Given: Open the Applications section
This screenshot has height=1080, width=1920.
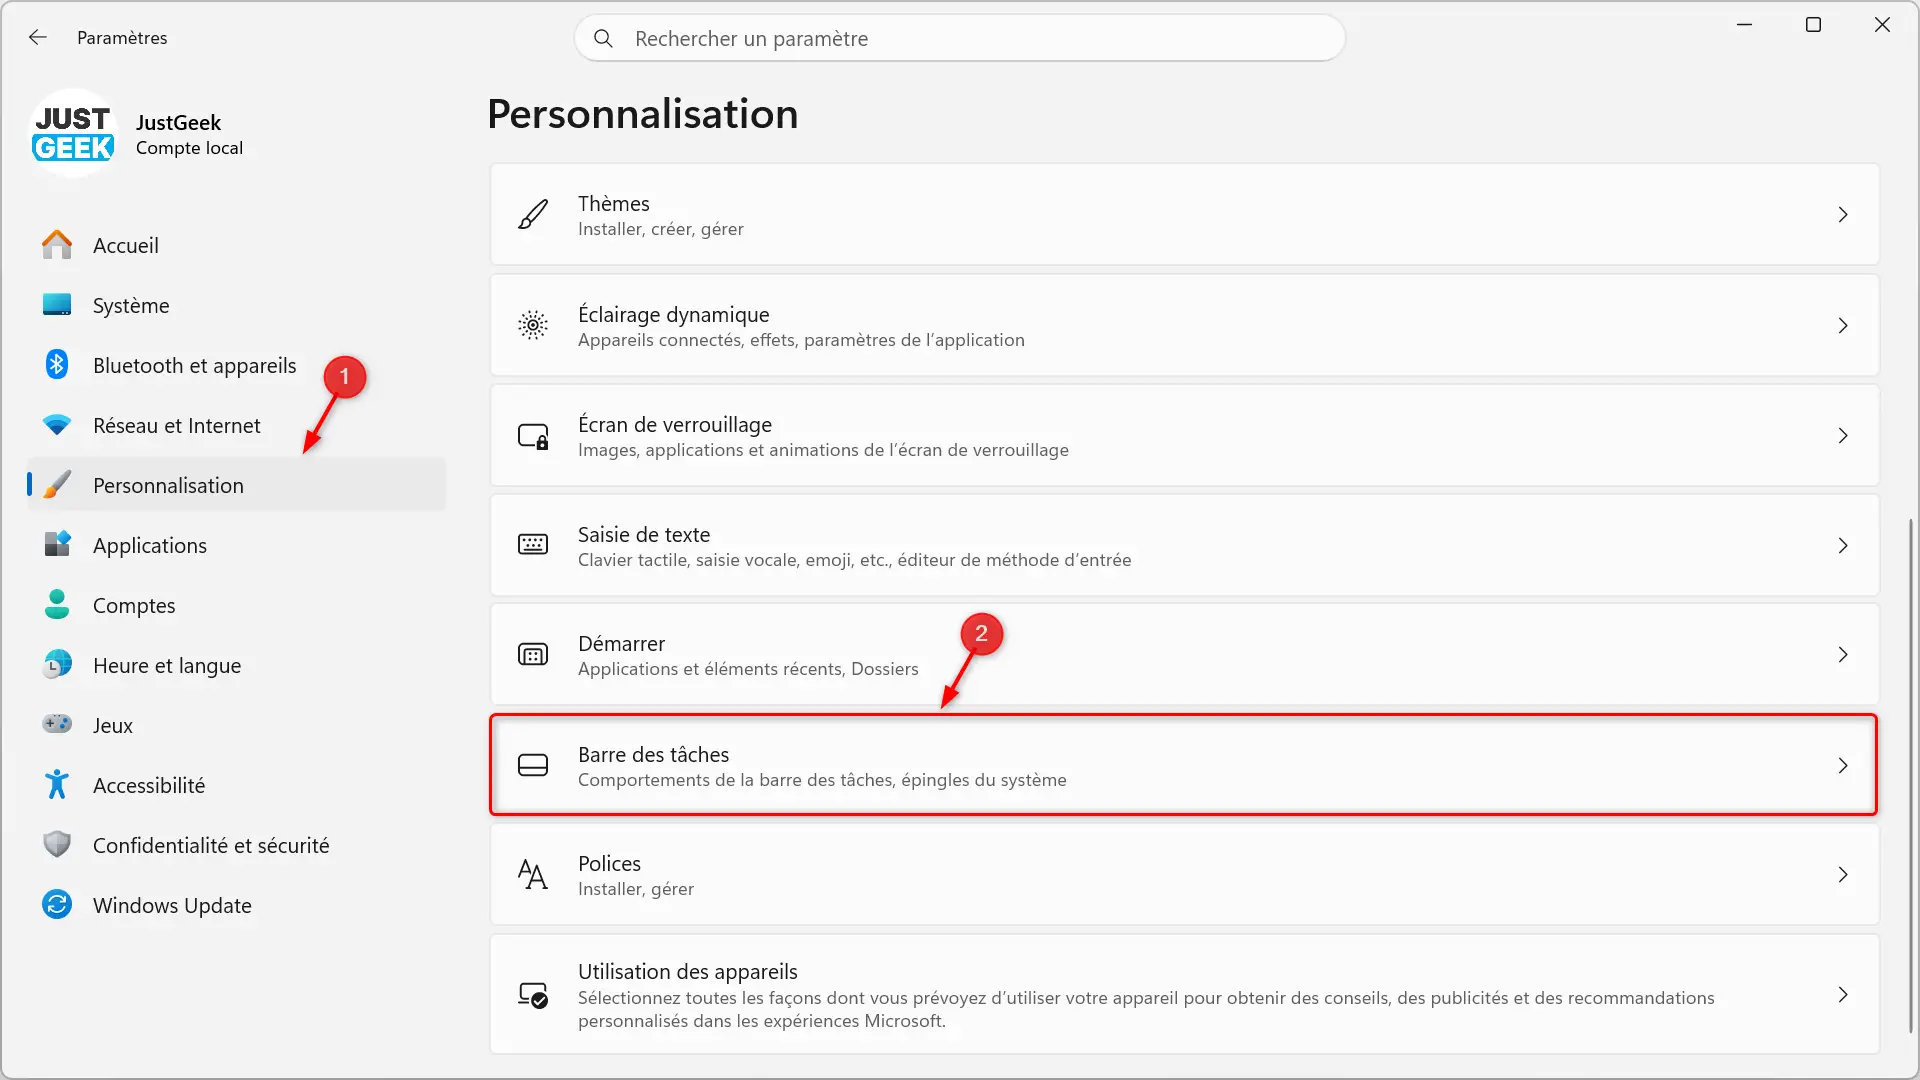Looking at the screenshot, I should [237, 545].
